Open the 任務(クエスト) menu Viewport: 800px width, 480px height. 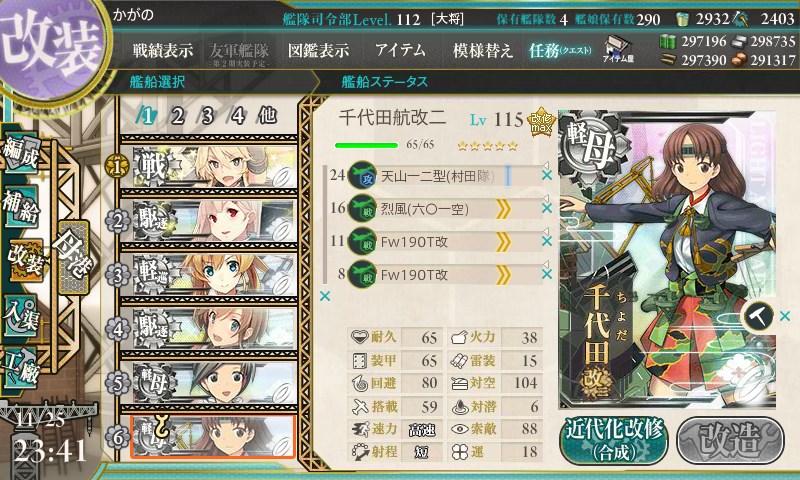tap(560, 50)
